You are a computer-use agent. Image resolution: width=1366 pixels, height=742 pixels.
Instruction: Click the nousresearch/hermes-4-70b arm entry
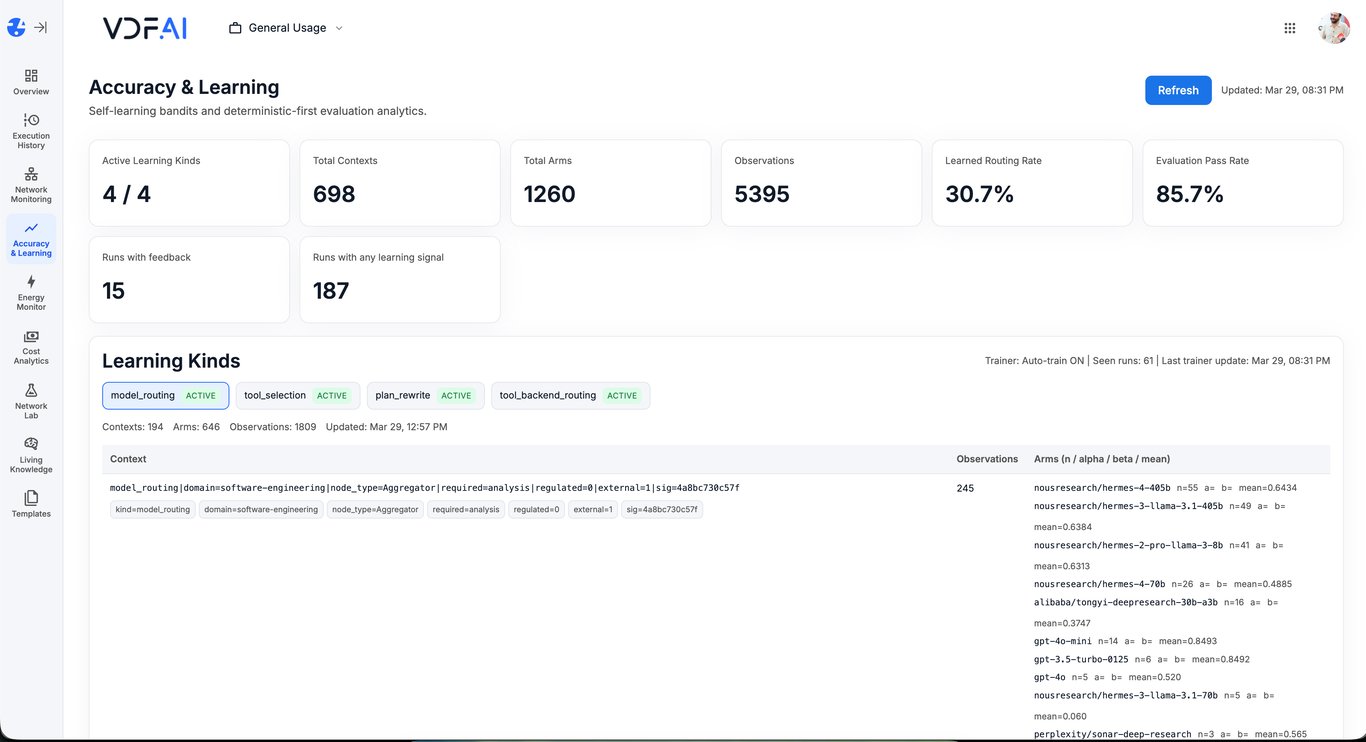1163,584
